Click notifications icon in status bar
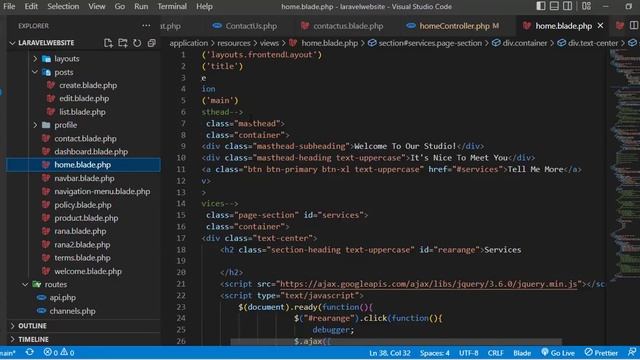640x360 pixels. [632, 352]
